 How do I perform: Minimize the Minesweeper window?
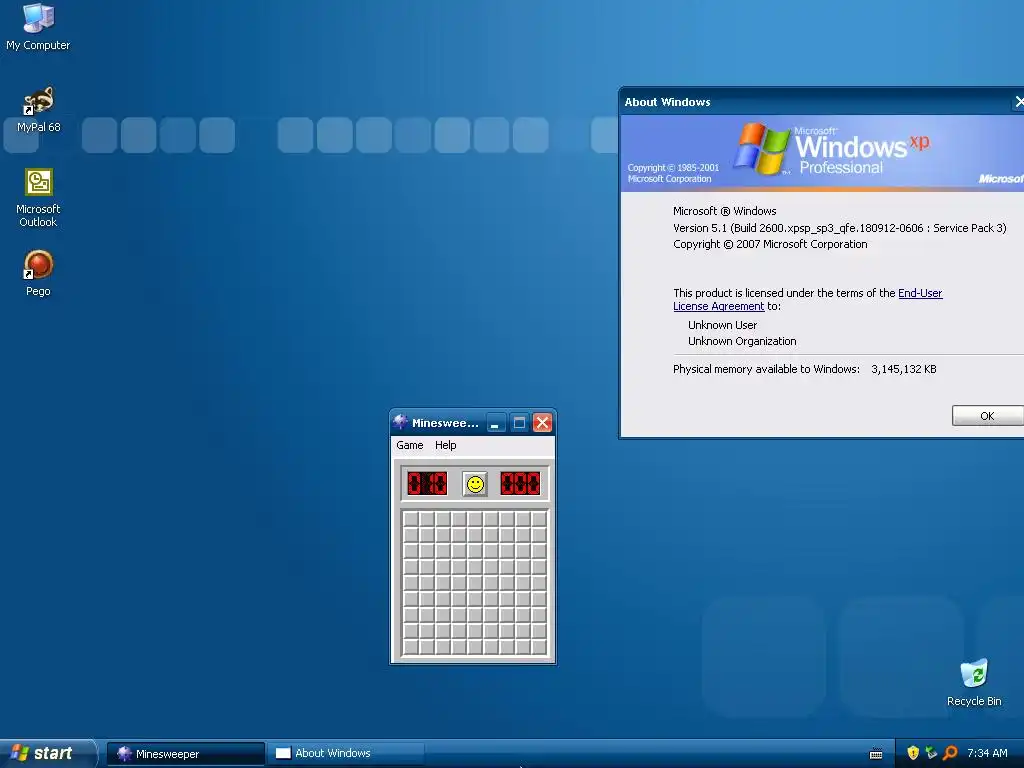click(495, 423)
